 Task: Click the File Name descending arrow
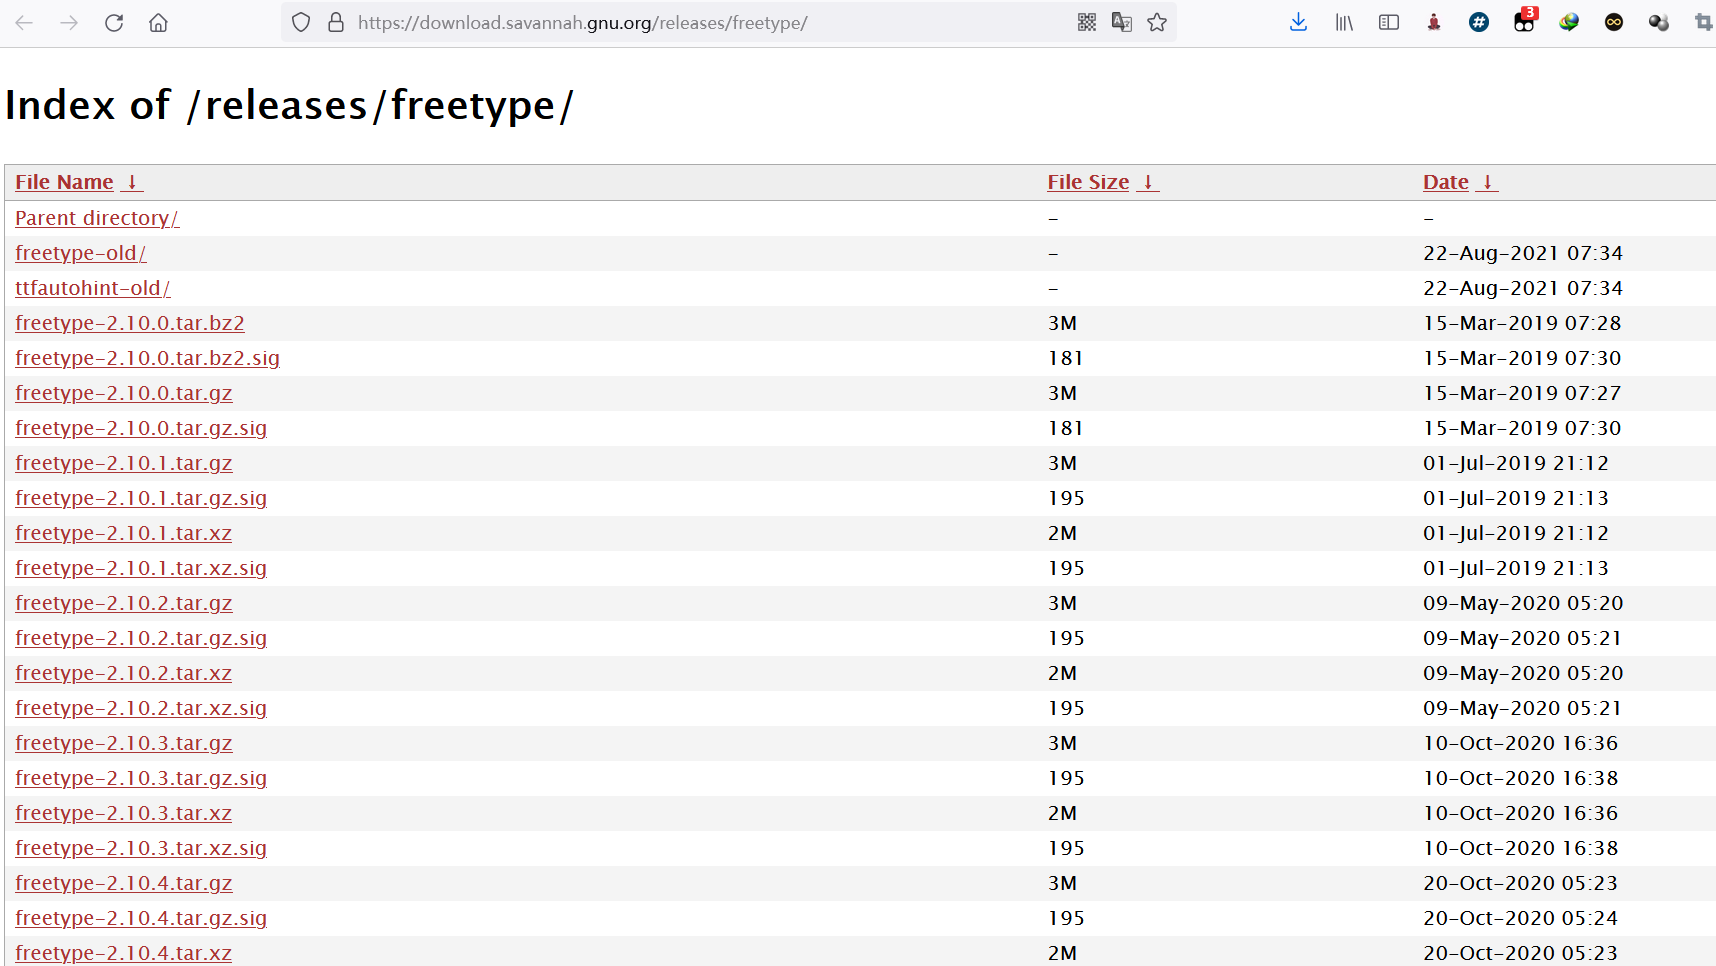click(132, 182)
